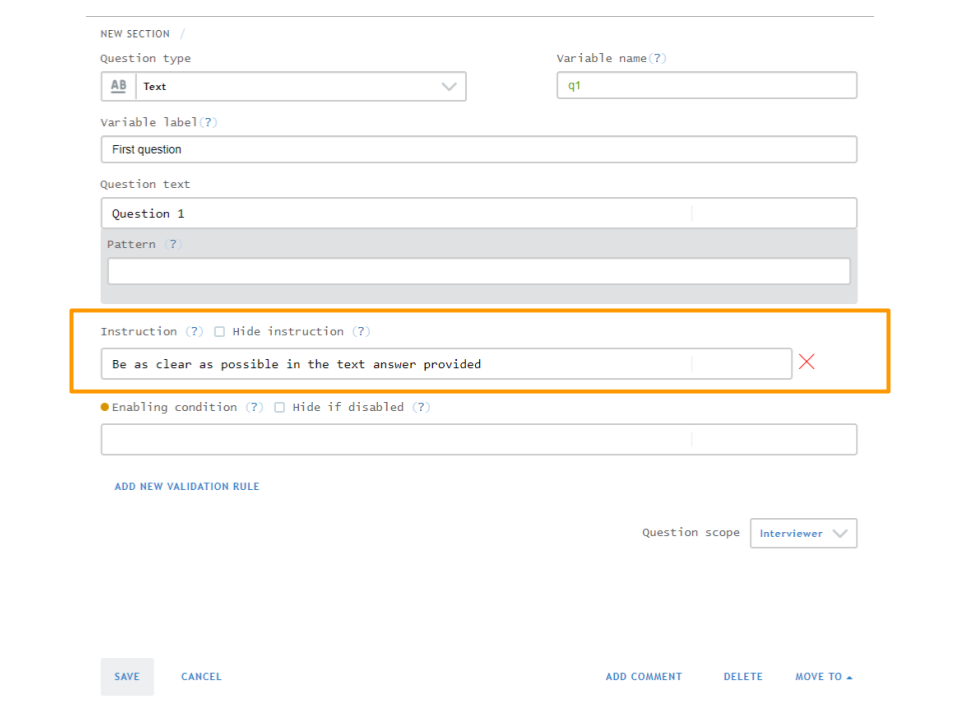Screen dimensions: 960x720
Task: Change Question scope from Interviewer
Action: coord(803,533)
